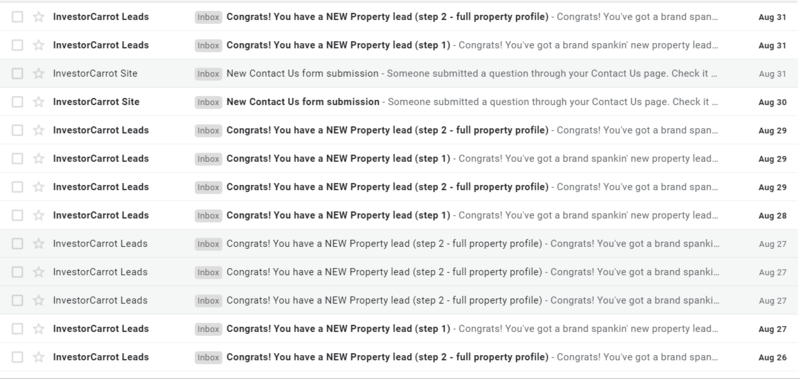This screenshot has height=379, width=800.
Task: Star the Aug 26 property lead email
Action: [39, 357]
